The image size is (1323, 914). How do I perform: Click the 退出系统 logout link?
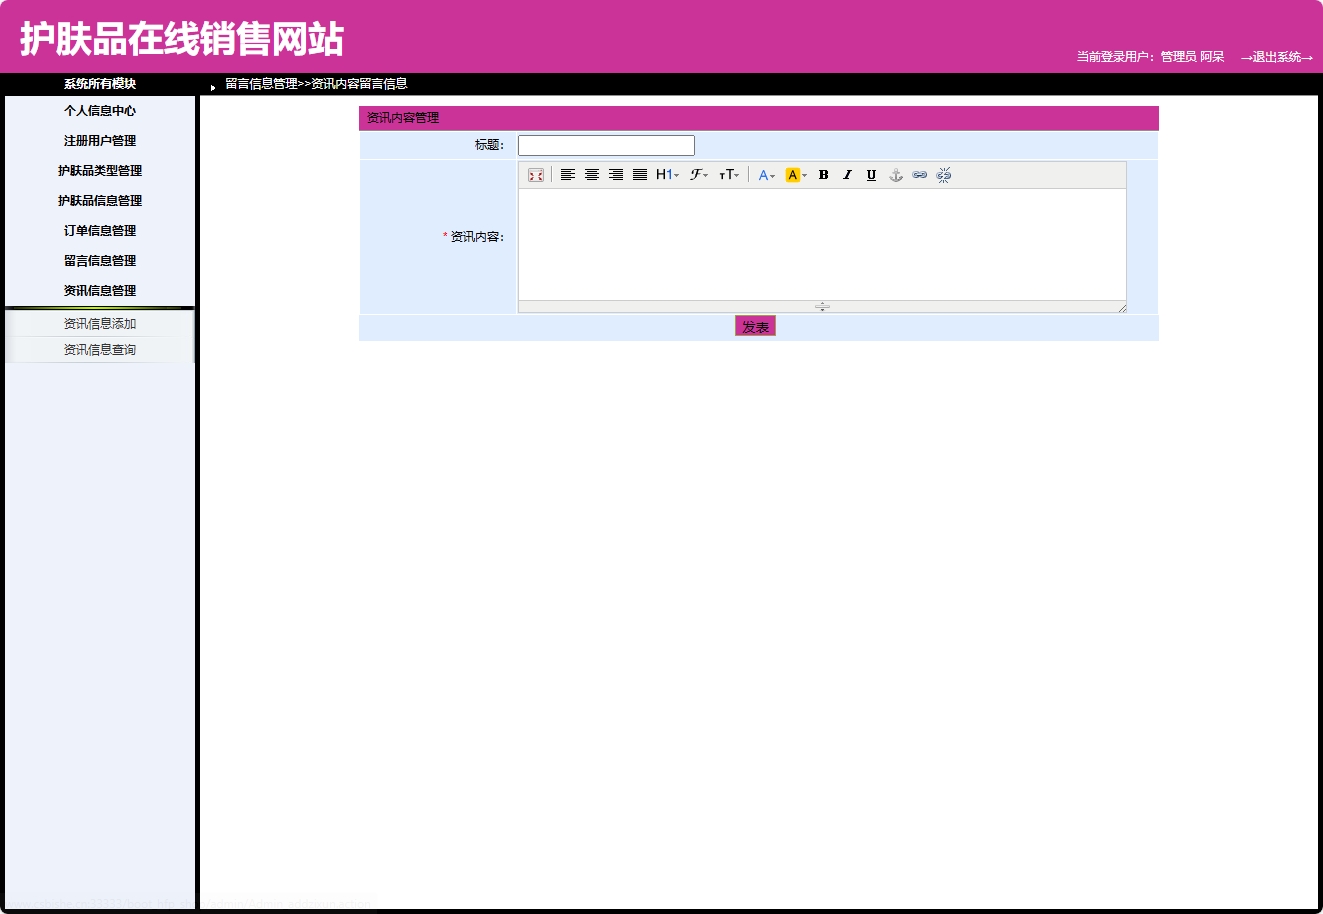1277,57
